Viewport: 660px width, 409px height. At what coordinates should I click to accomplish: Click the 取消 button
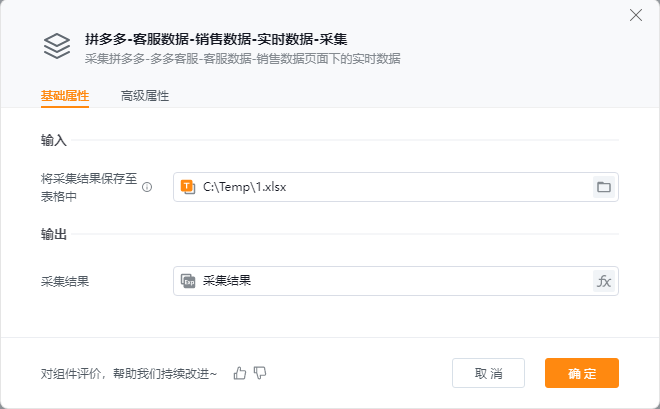pyautogui.click(x=488, y=373)
